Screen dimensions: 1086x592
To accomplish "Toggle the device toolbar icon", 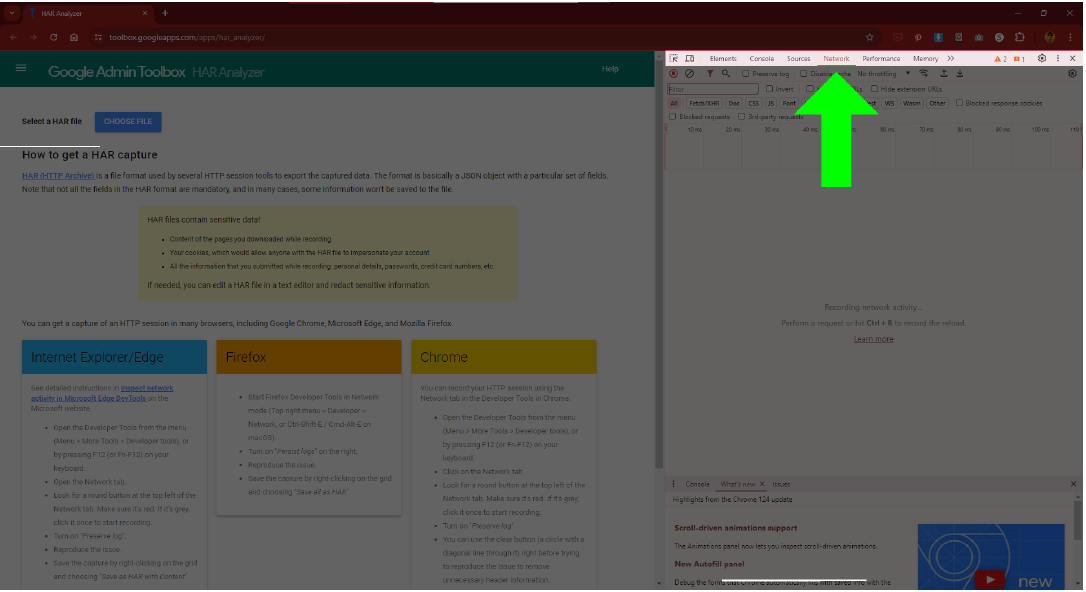I will (690, 59).
